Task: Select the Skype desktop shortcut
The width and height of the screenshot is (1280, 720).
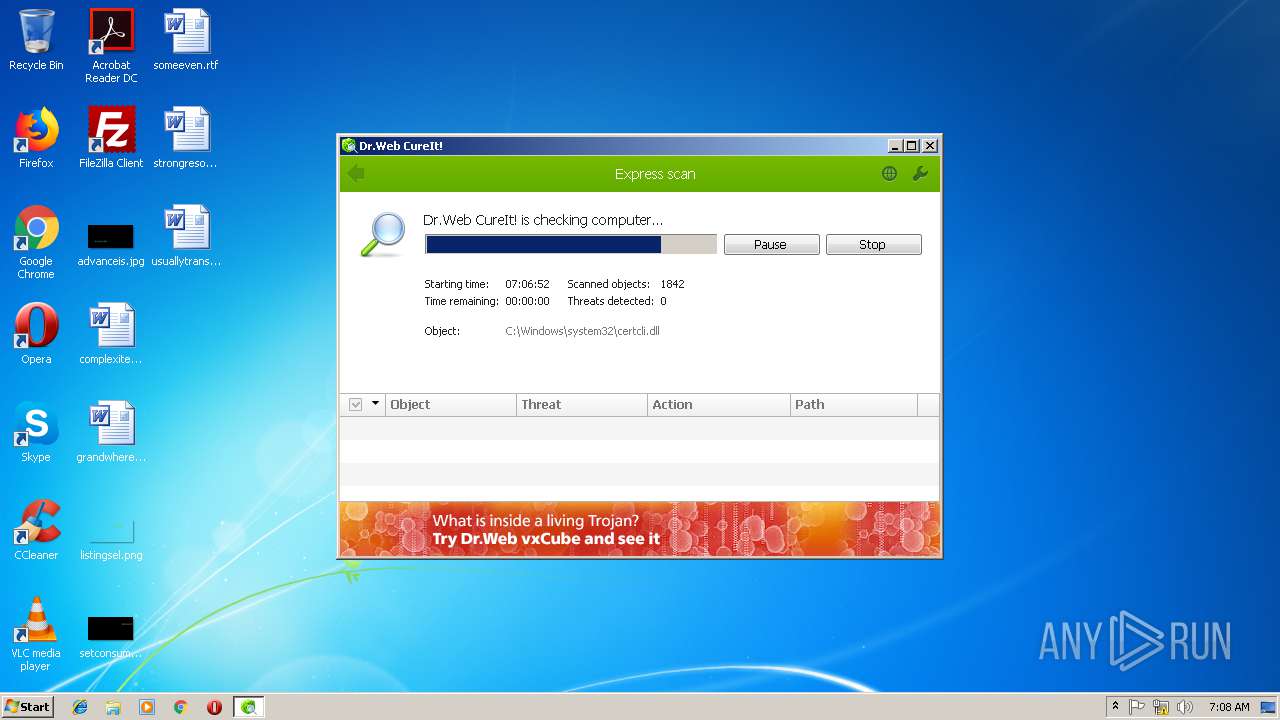Action: pos(36,432)
